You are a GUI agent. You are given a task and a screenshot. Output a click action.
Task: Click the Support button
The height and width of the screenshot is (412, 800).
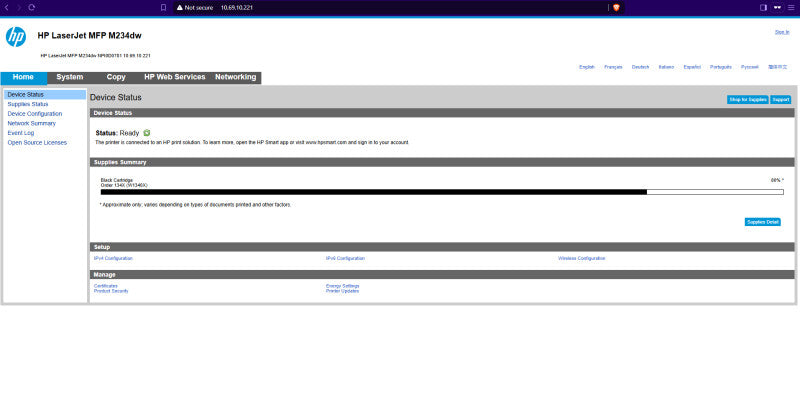click(781, 100)
